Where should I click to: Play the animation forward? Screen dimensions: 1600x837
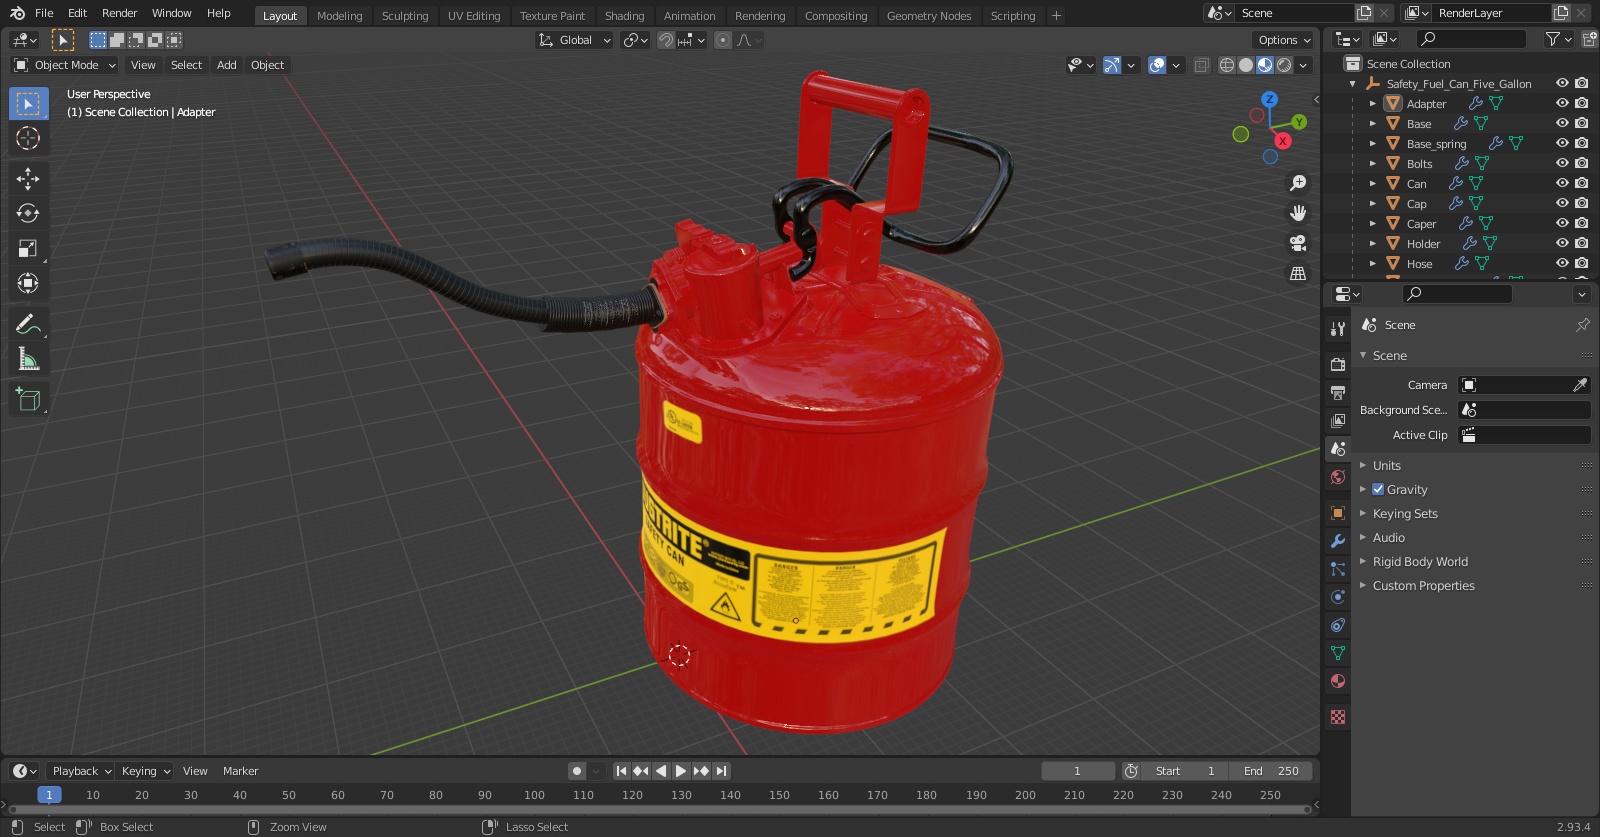tap(680, 771)
